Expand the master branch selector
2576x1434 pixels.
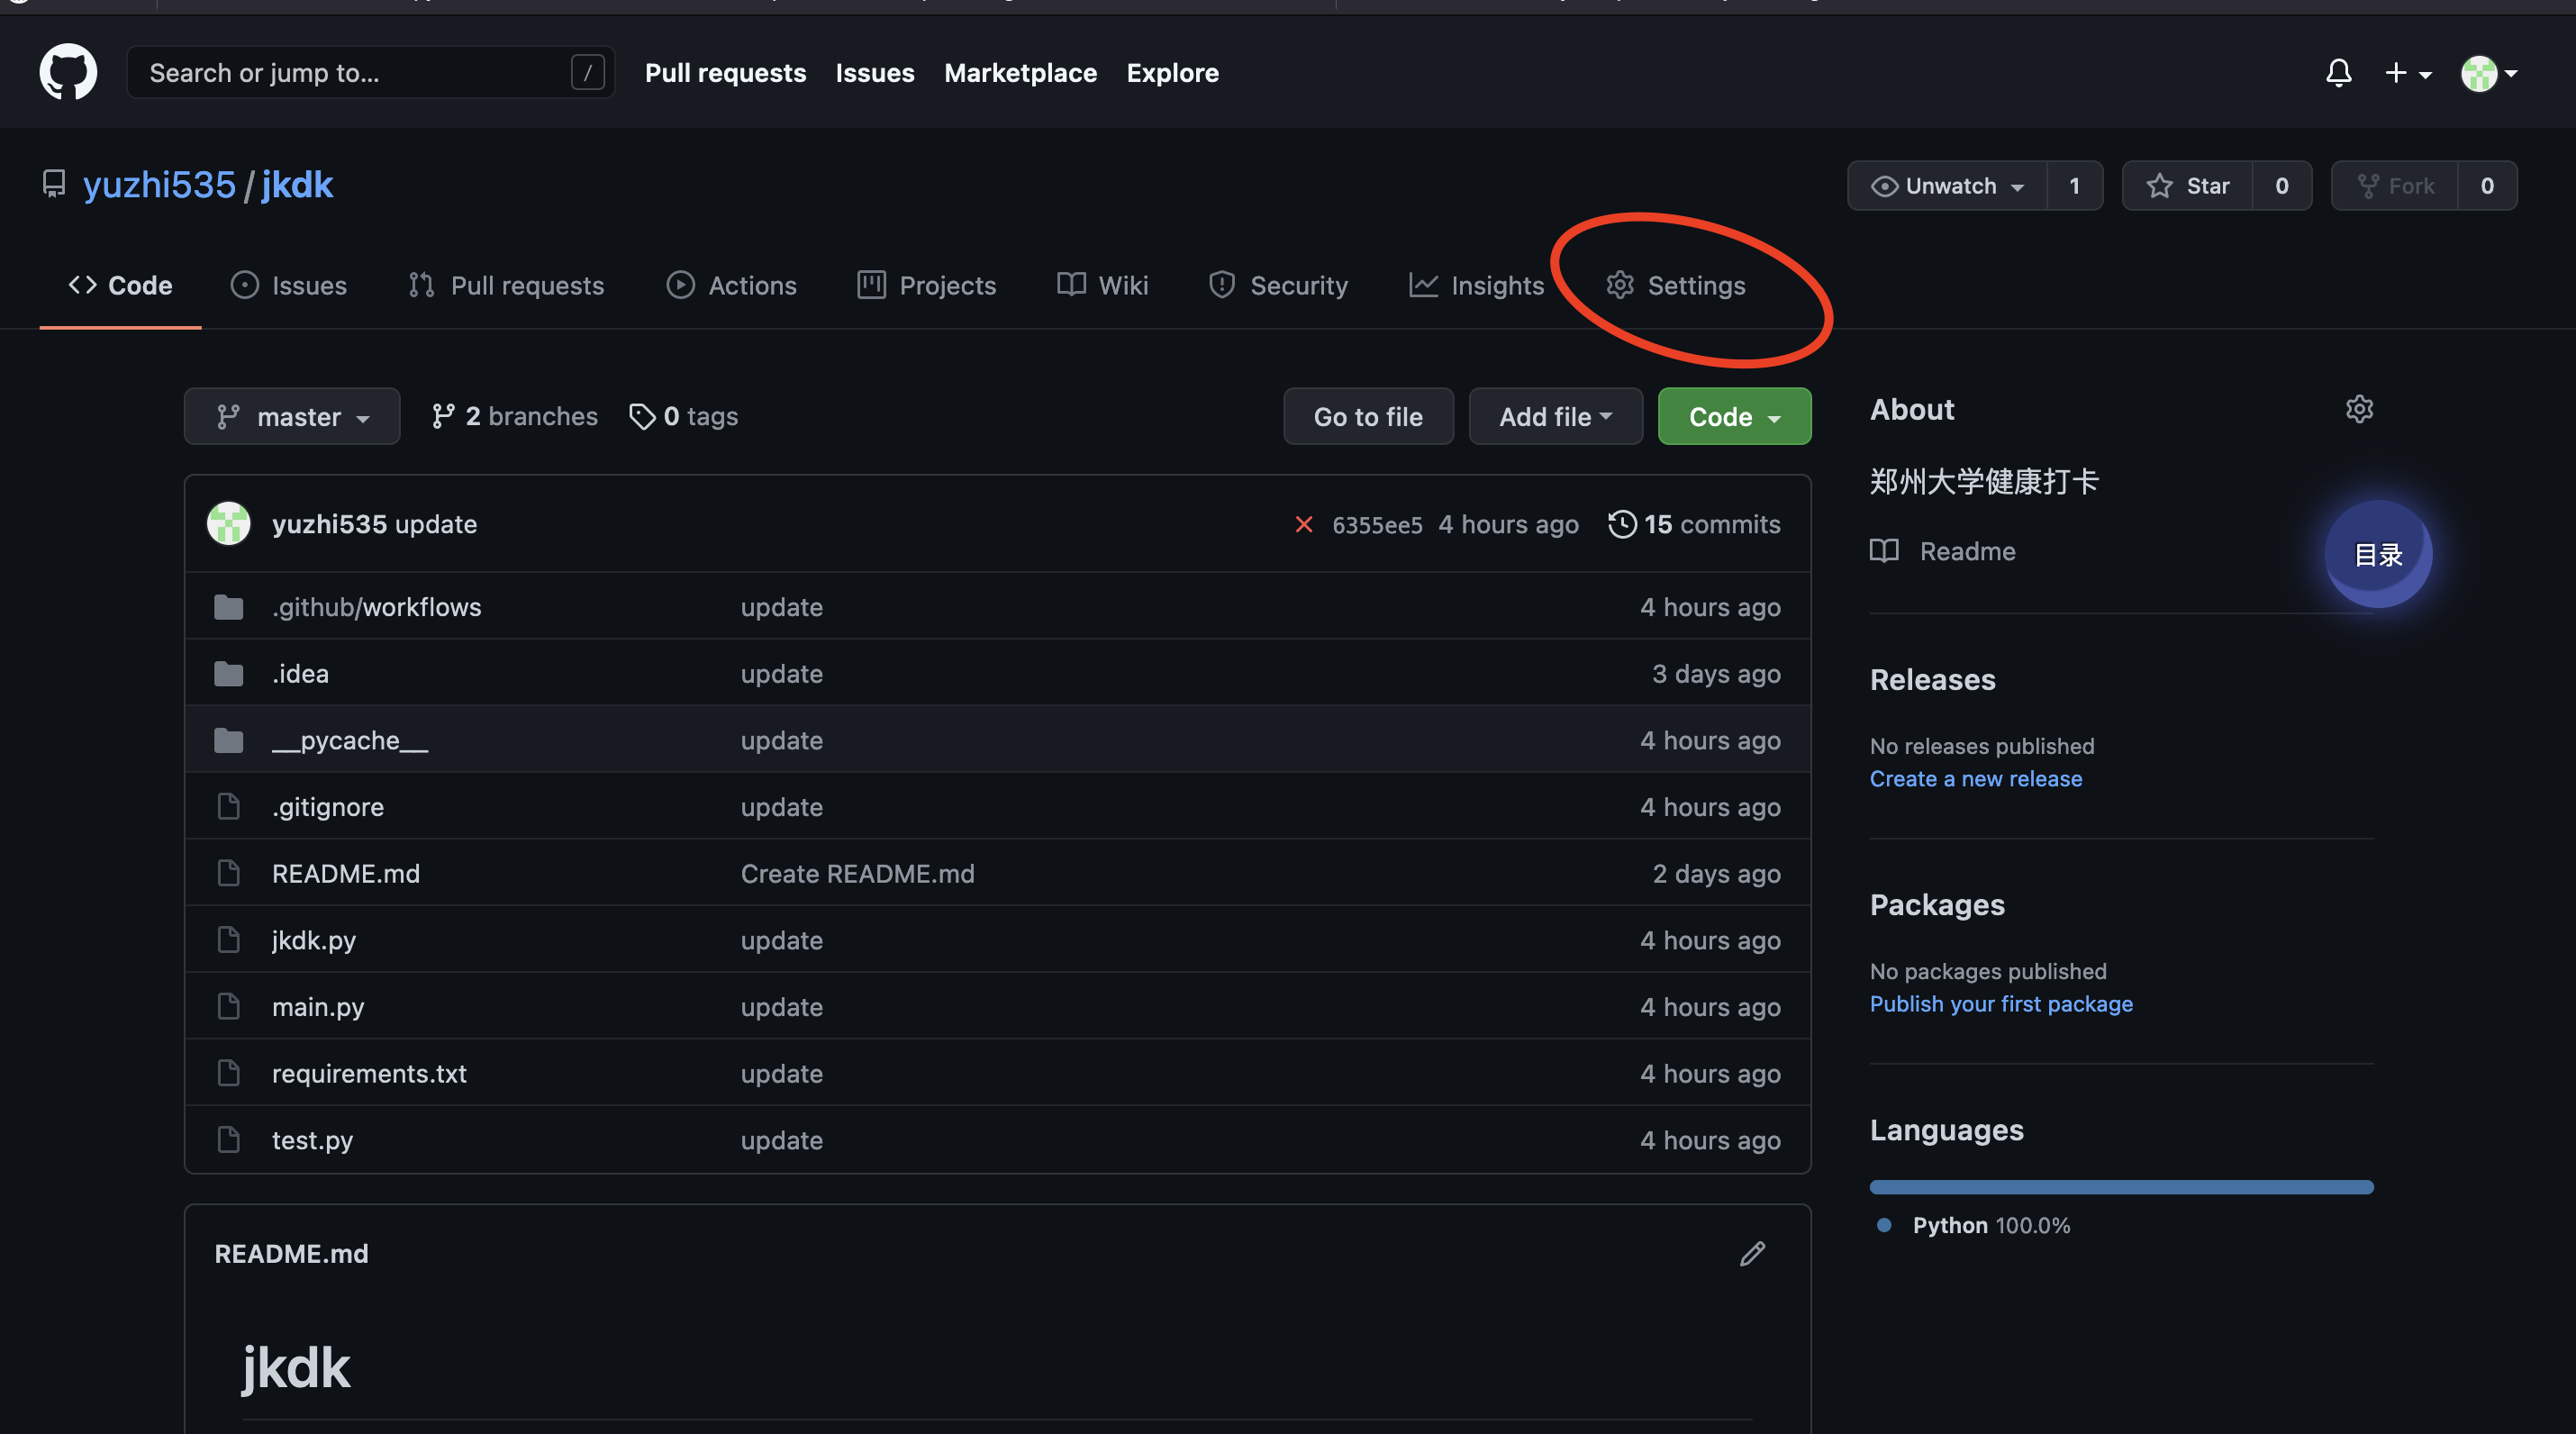coord(292,416)
